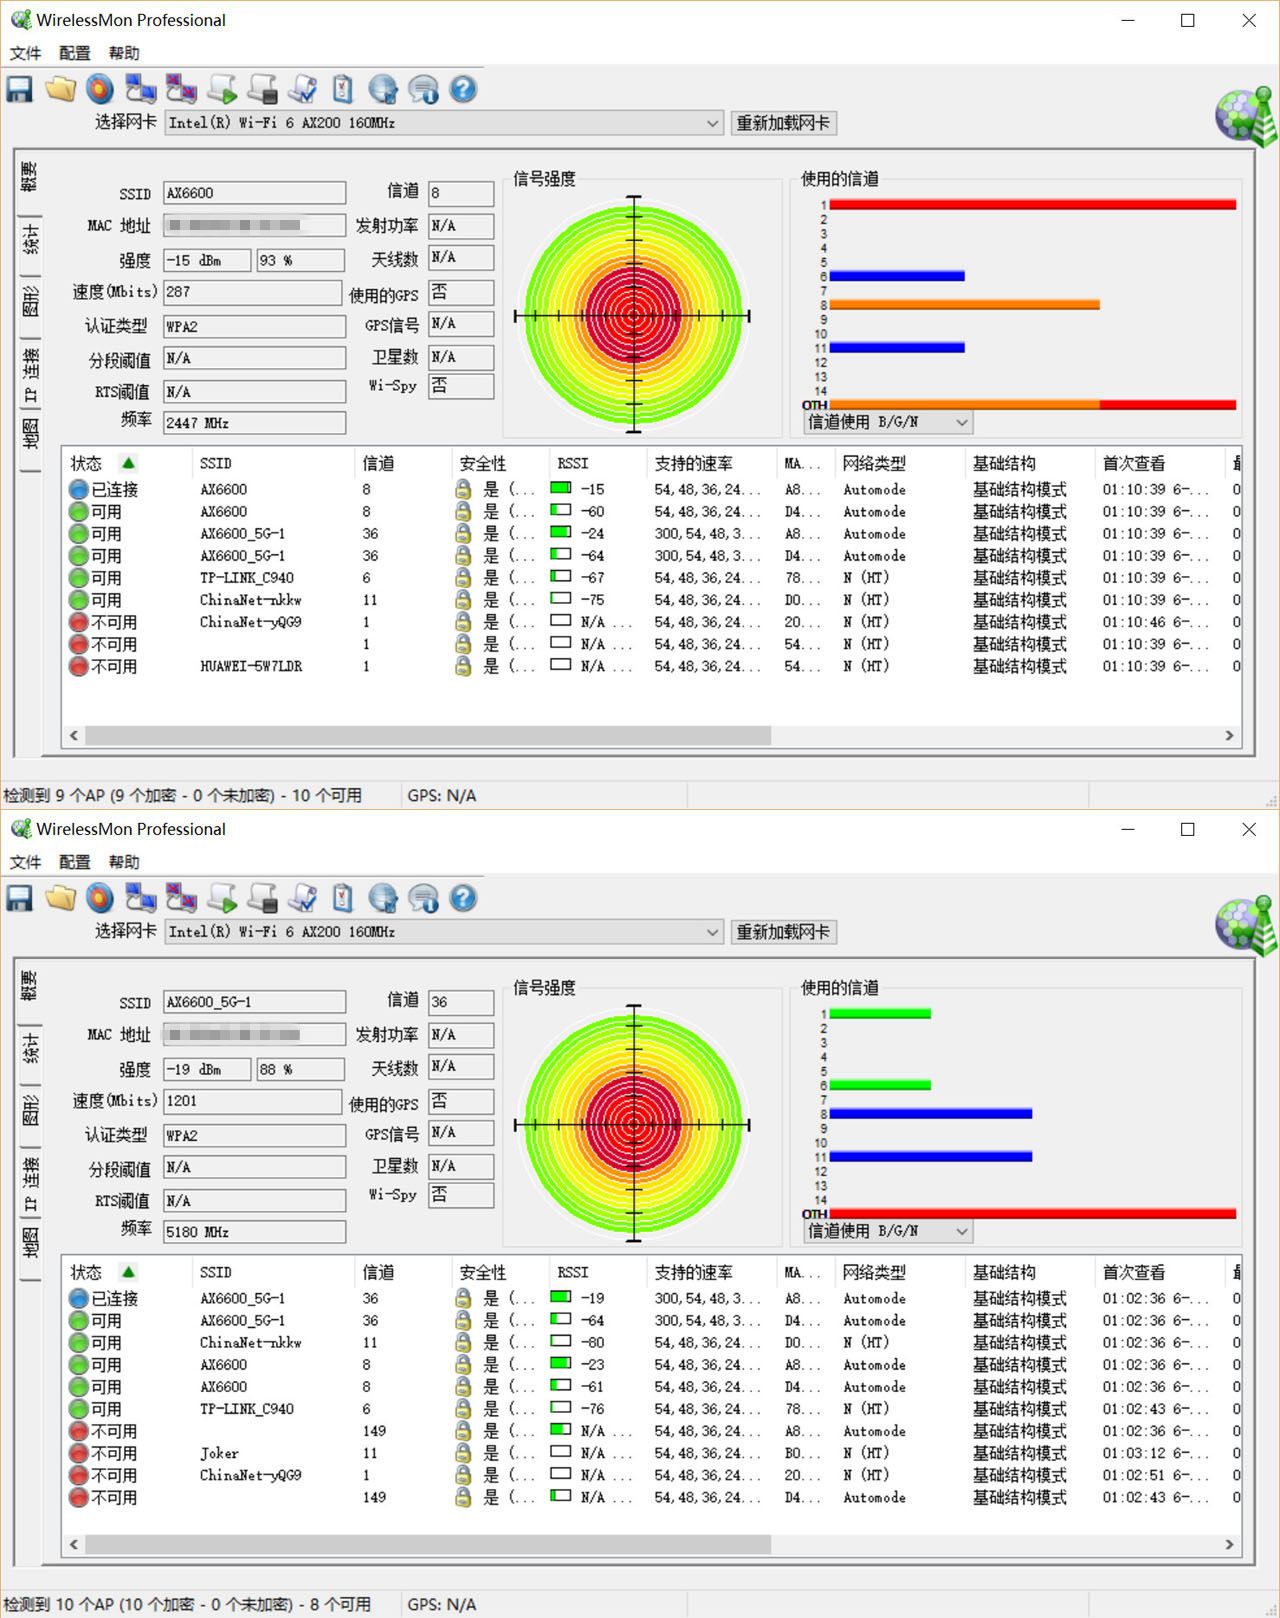Sort by 状态 column header in the 2447 MHz window

pos(127,463)
